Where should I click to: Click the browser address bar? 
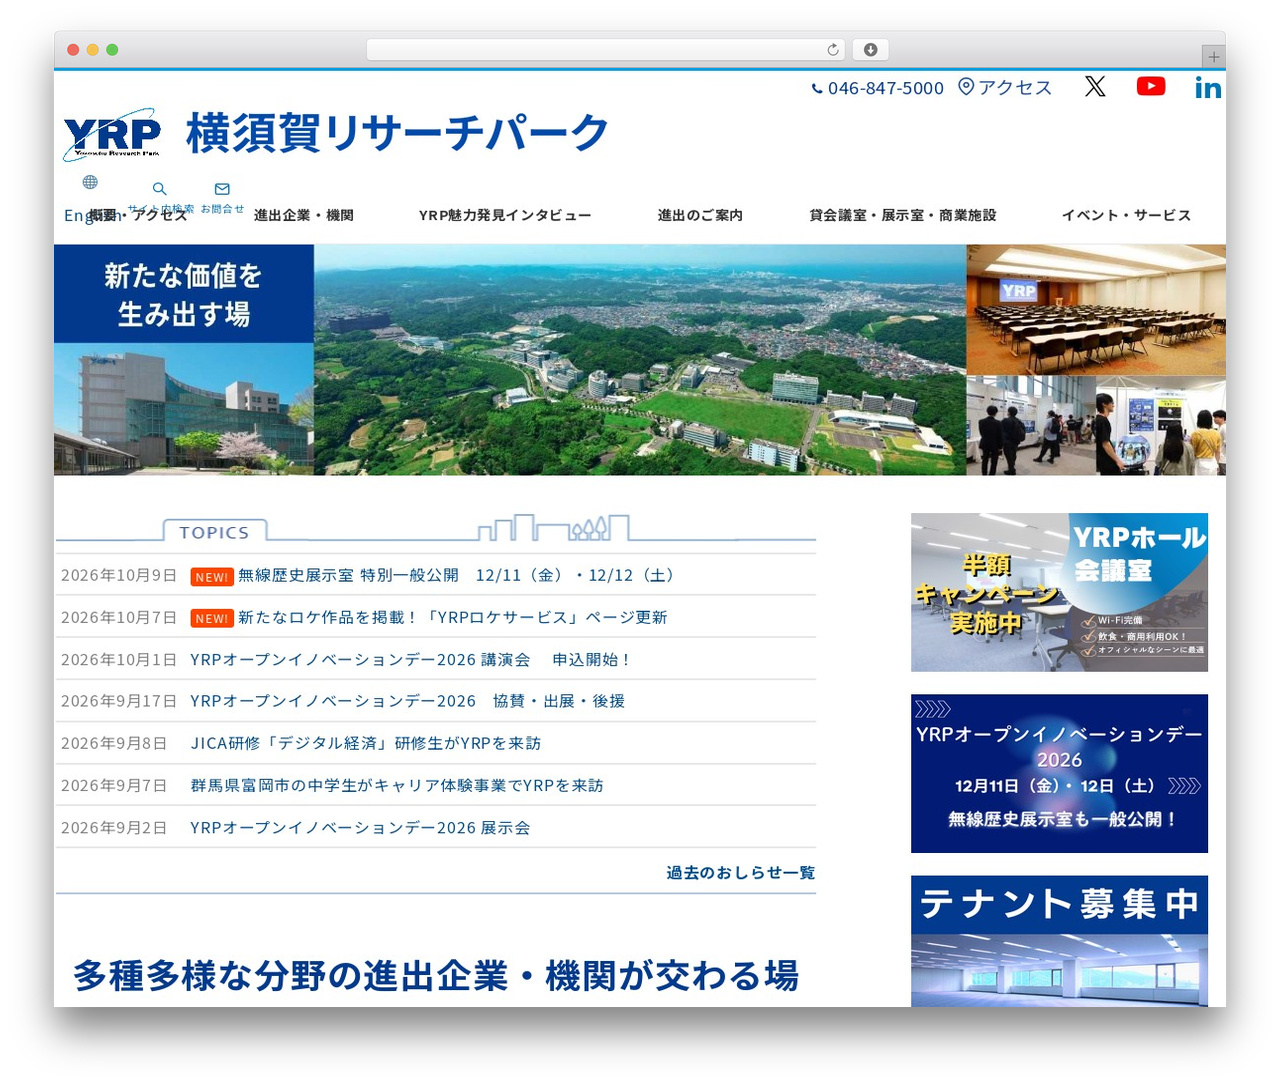605,50
